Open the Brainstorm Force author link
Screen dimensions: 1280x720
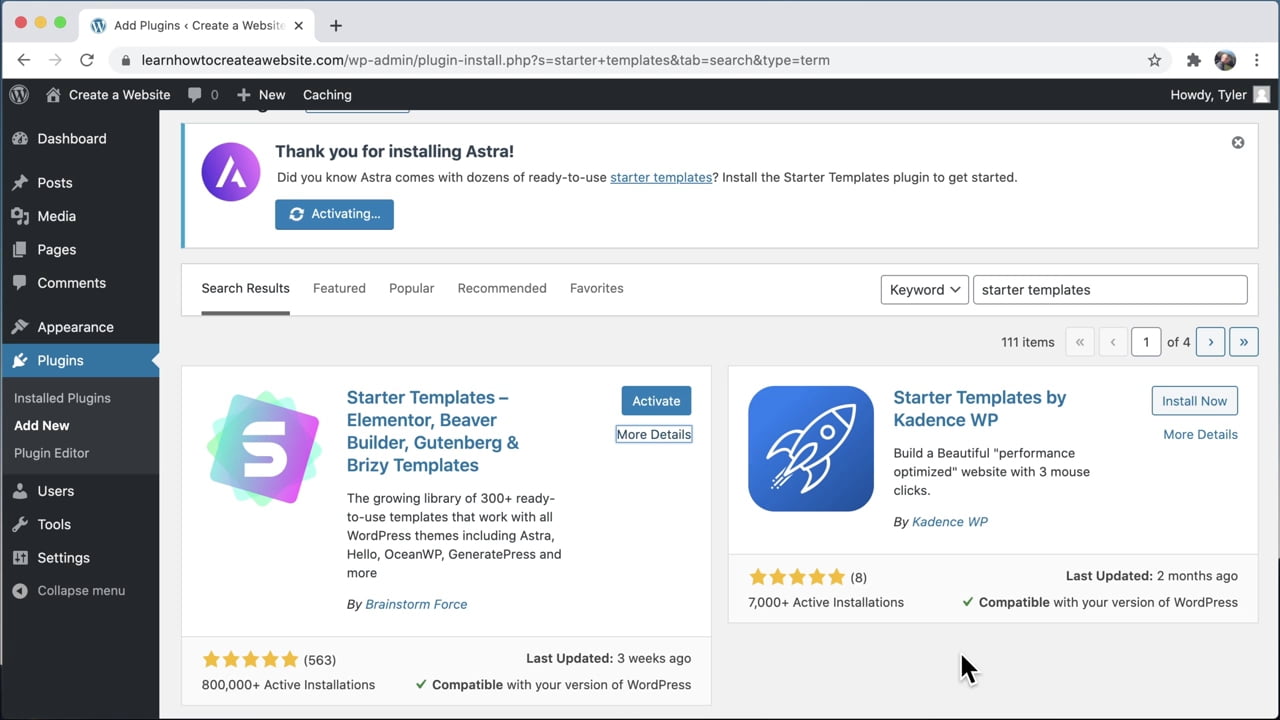click(416, 604)
